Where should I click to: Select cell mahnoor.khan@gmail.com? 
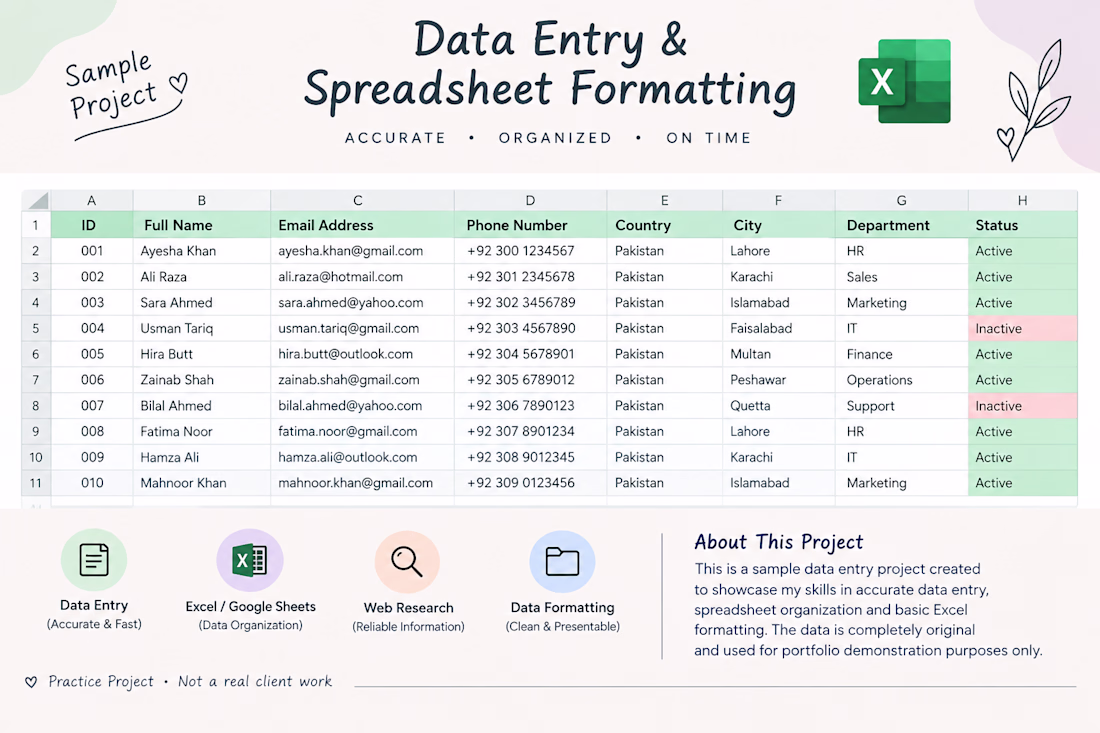pyautogui.click(x=362, y=483)
